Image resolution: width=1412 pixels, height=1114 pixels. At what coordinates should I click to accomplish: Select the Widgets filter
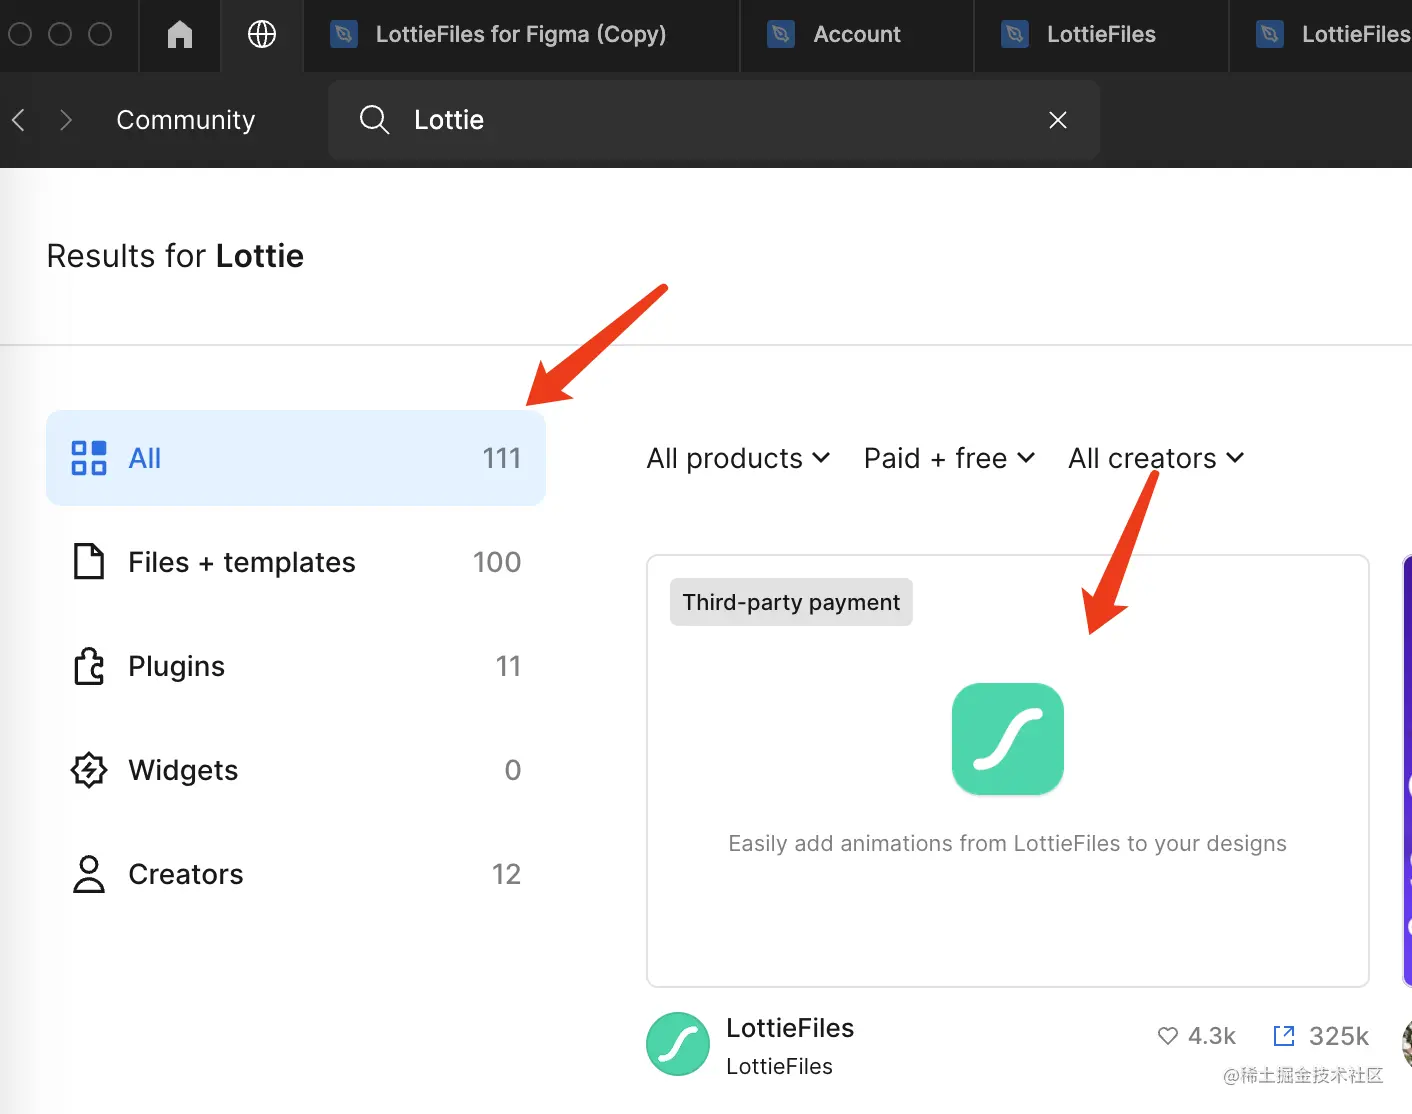click(x=296, y=770)
